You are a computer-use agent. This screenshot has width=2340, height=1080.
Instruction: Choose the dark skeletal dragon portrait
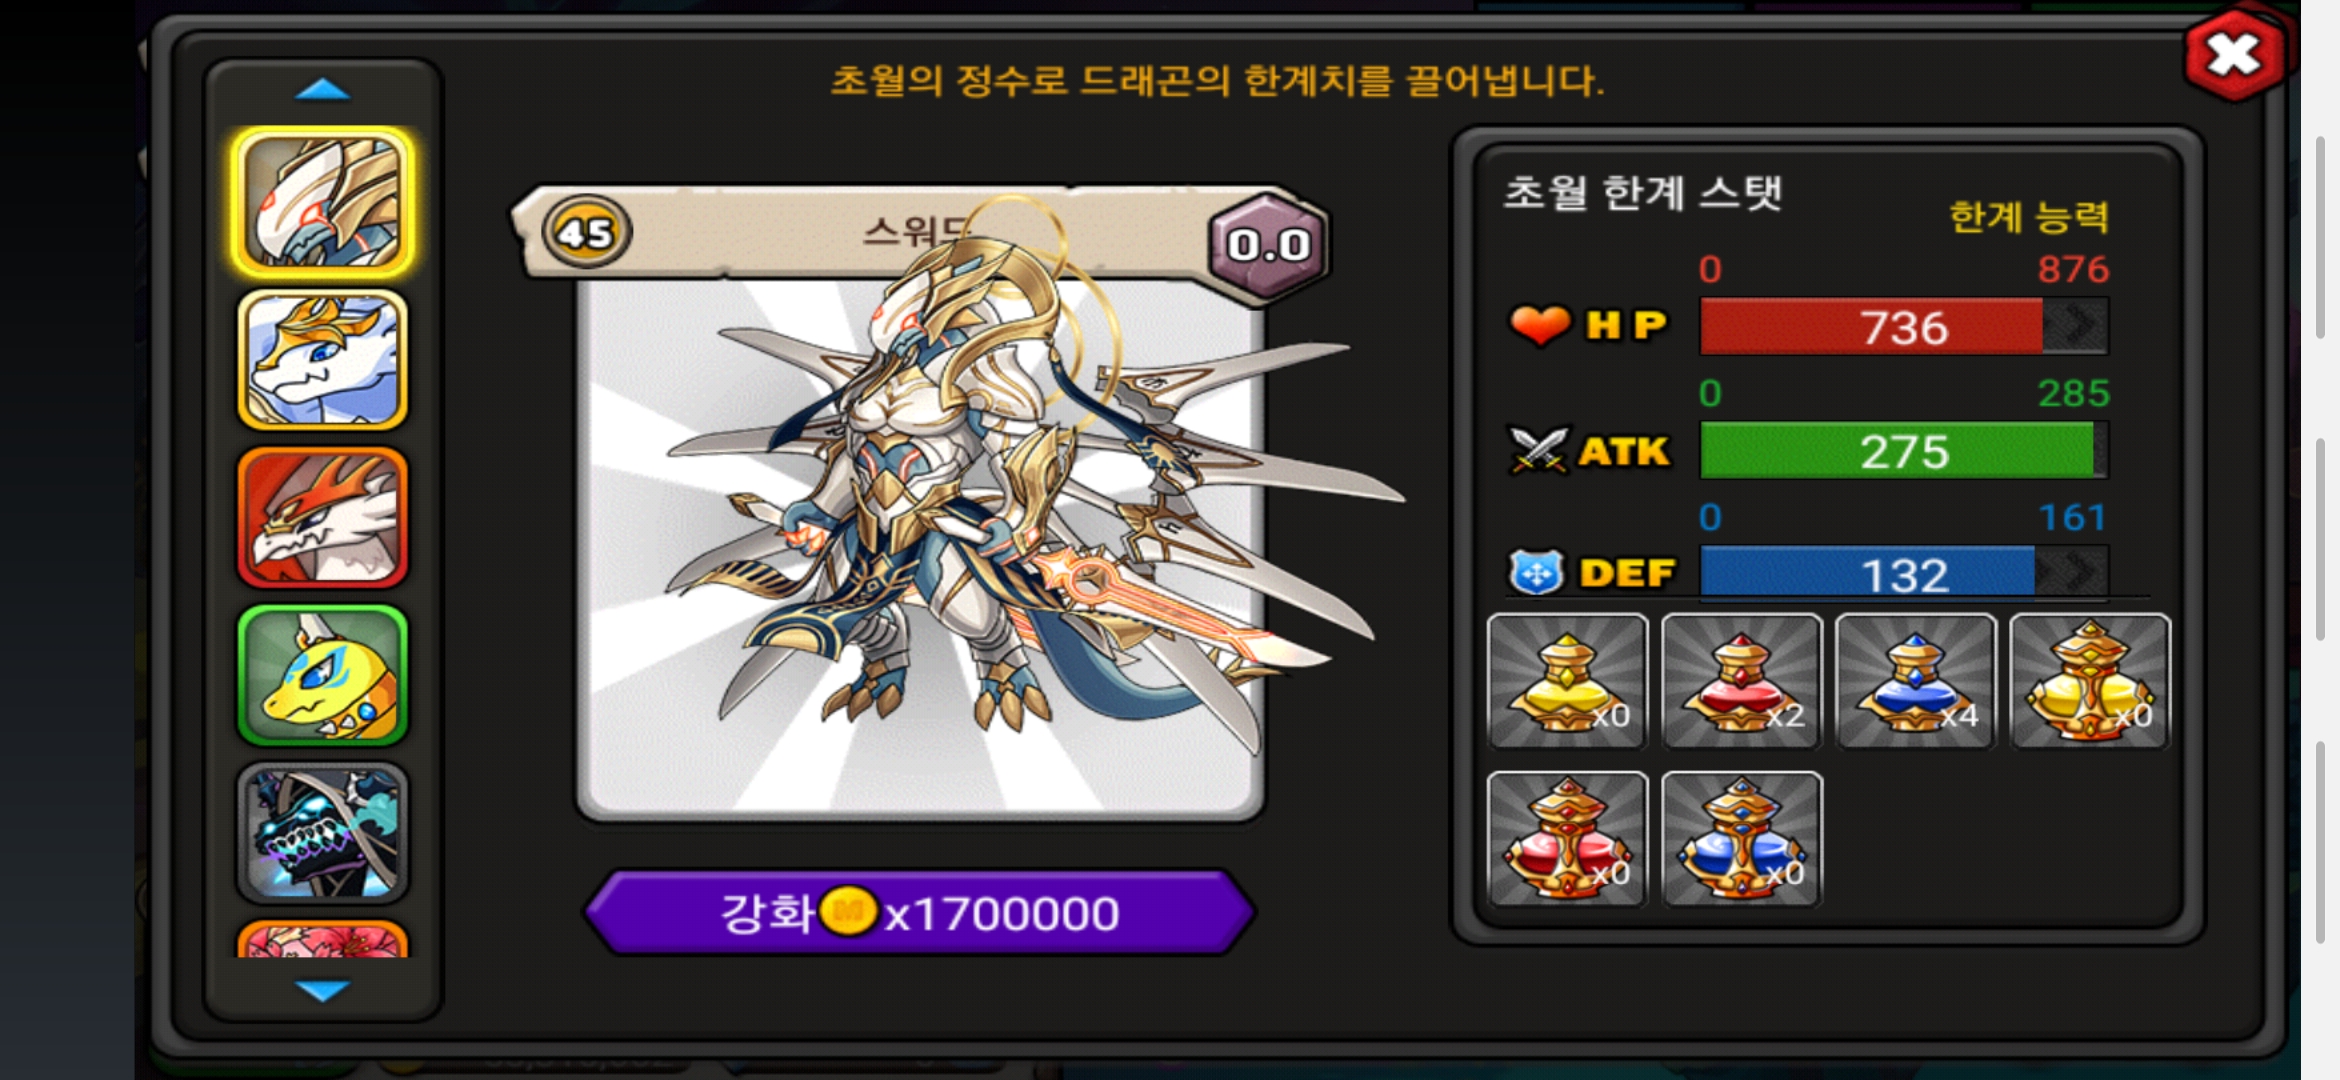click(322, 833)
